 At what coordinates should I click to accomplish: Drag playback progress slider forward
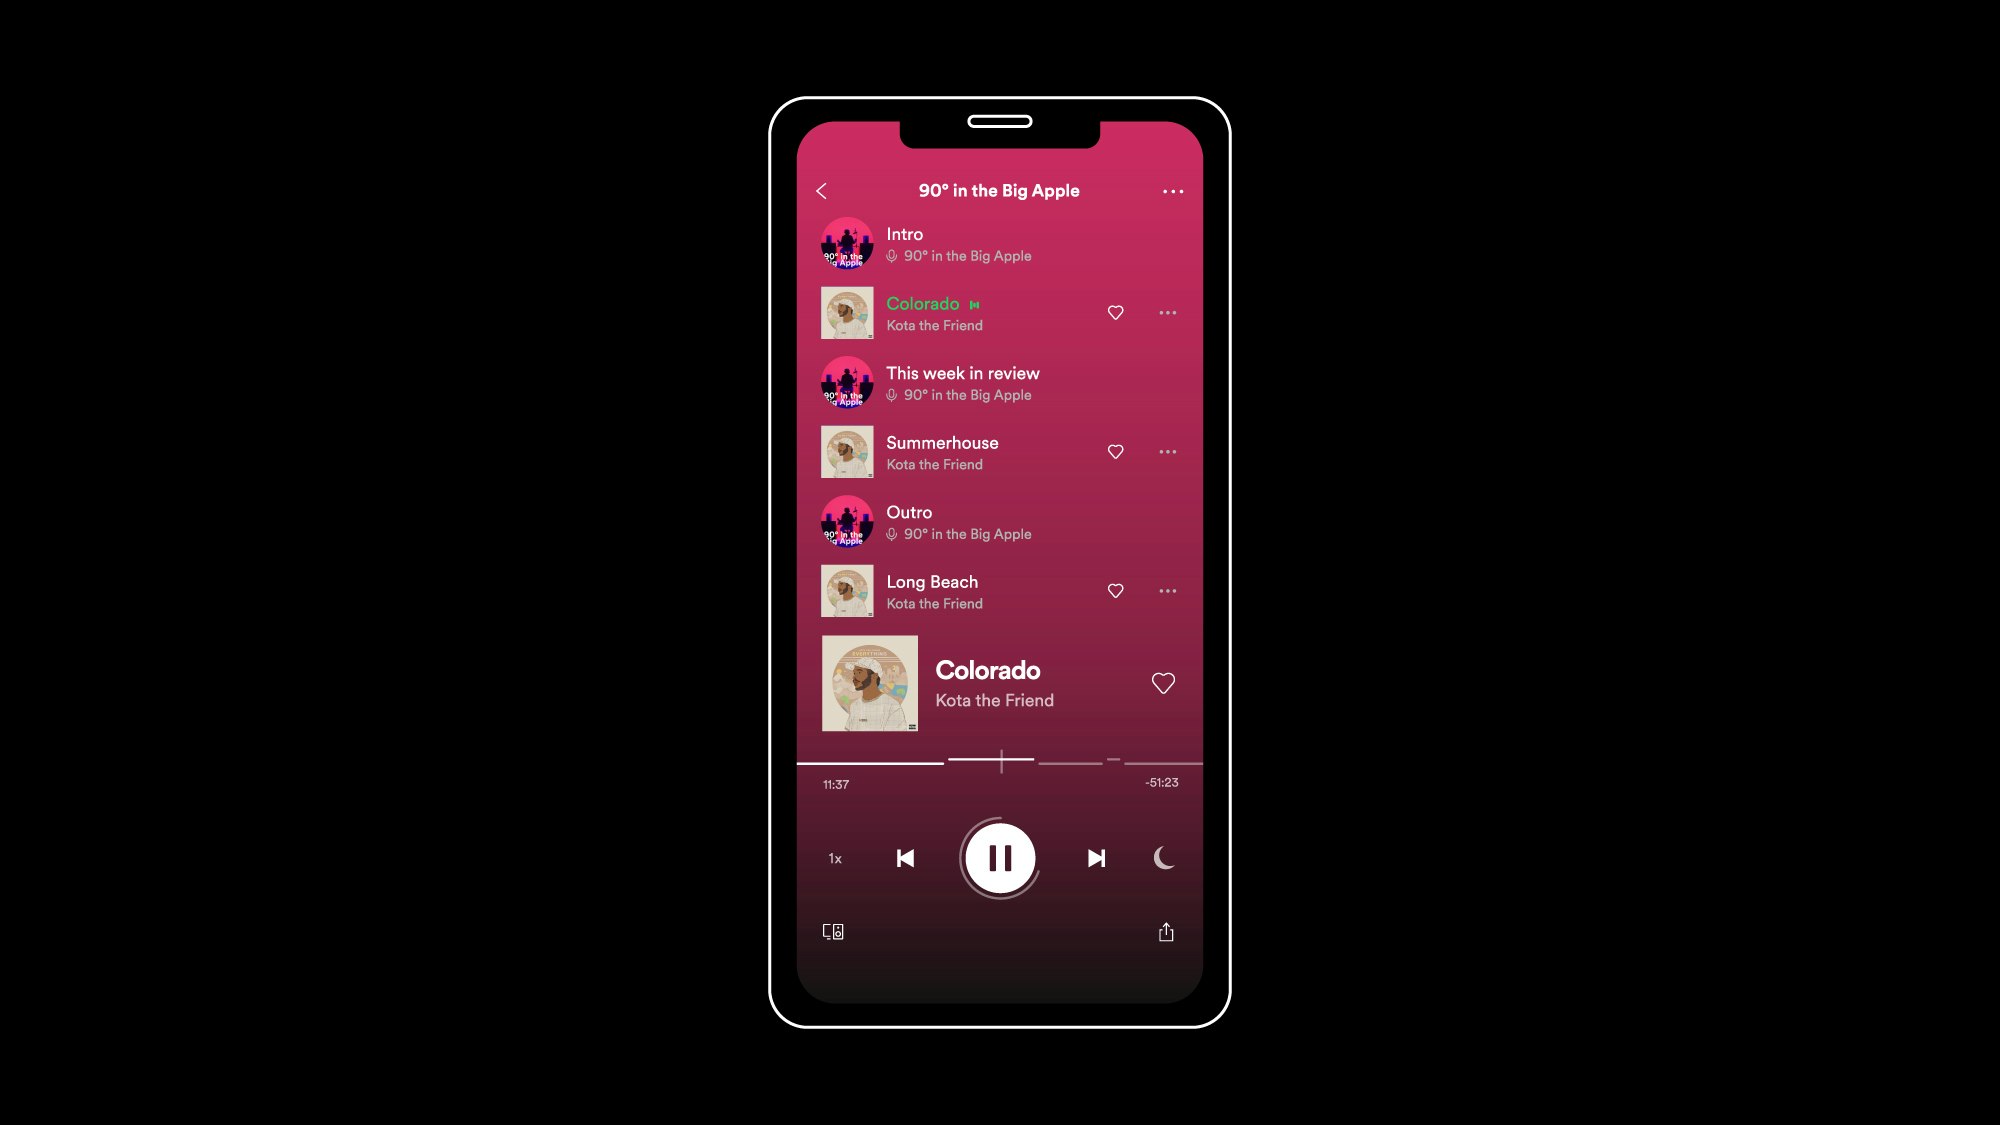pyautogui.click(x=1000, y=760)
